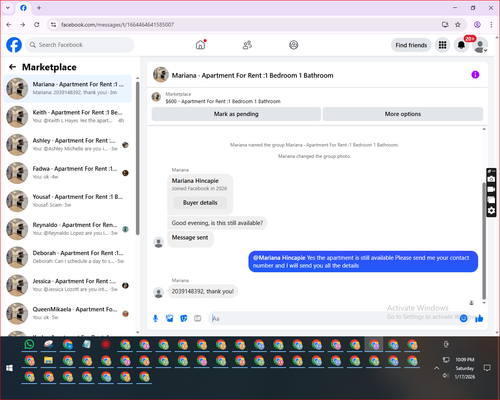This screenshot has height=400, width=500.
Task: Click the Facebook logo
Action: tap(14, 45)
